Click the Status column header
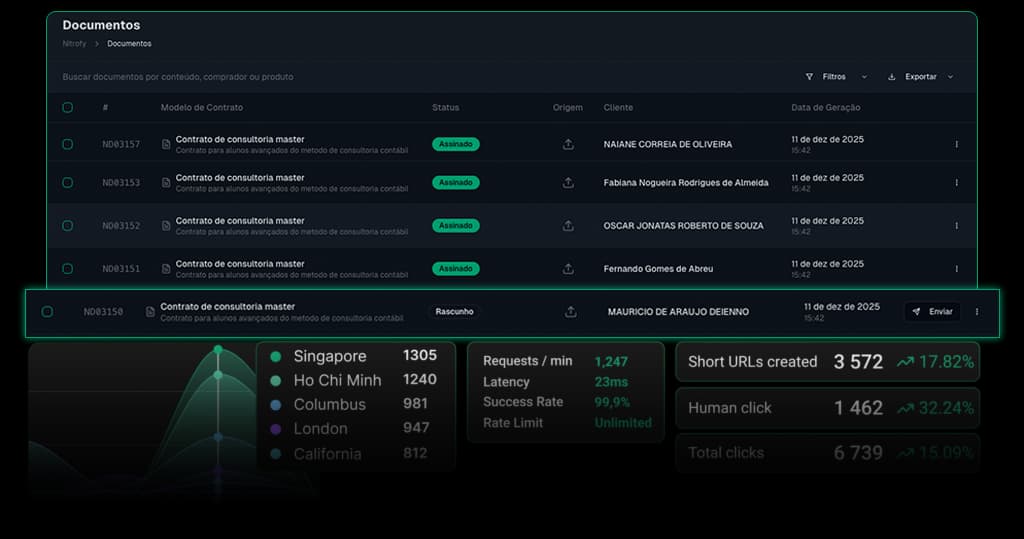 [x=445, y=108]
